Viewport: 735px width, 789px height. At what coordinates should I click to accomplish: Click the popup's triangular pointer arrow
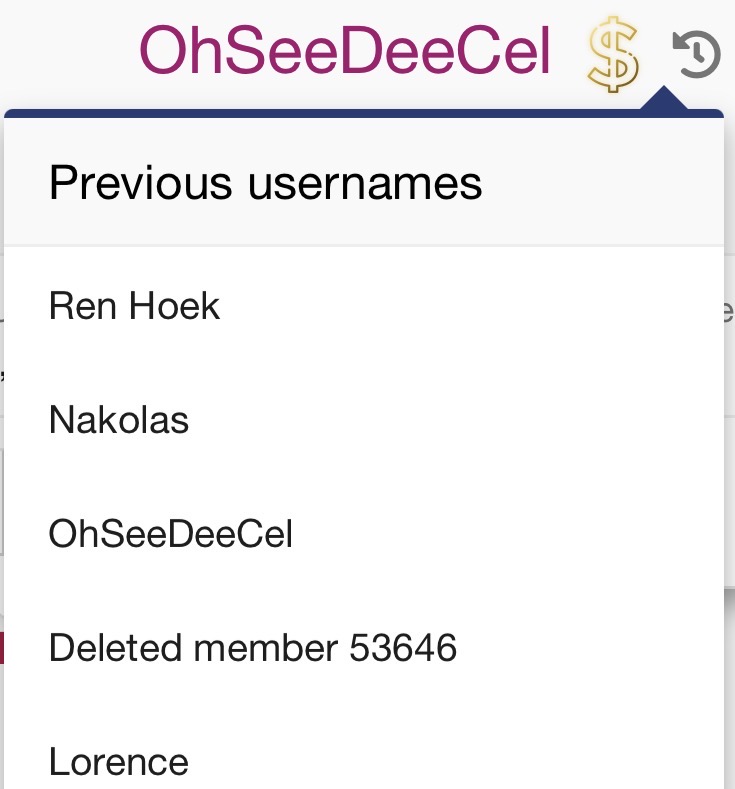664,98
